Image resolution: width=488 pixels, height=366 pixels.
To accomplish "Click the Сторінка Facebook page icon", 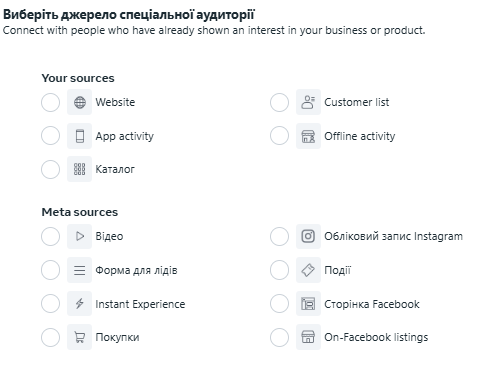I will click(x=308, y=304).
